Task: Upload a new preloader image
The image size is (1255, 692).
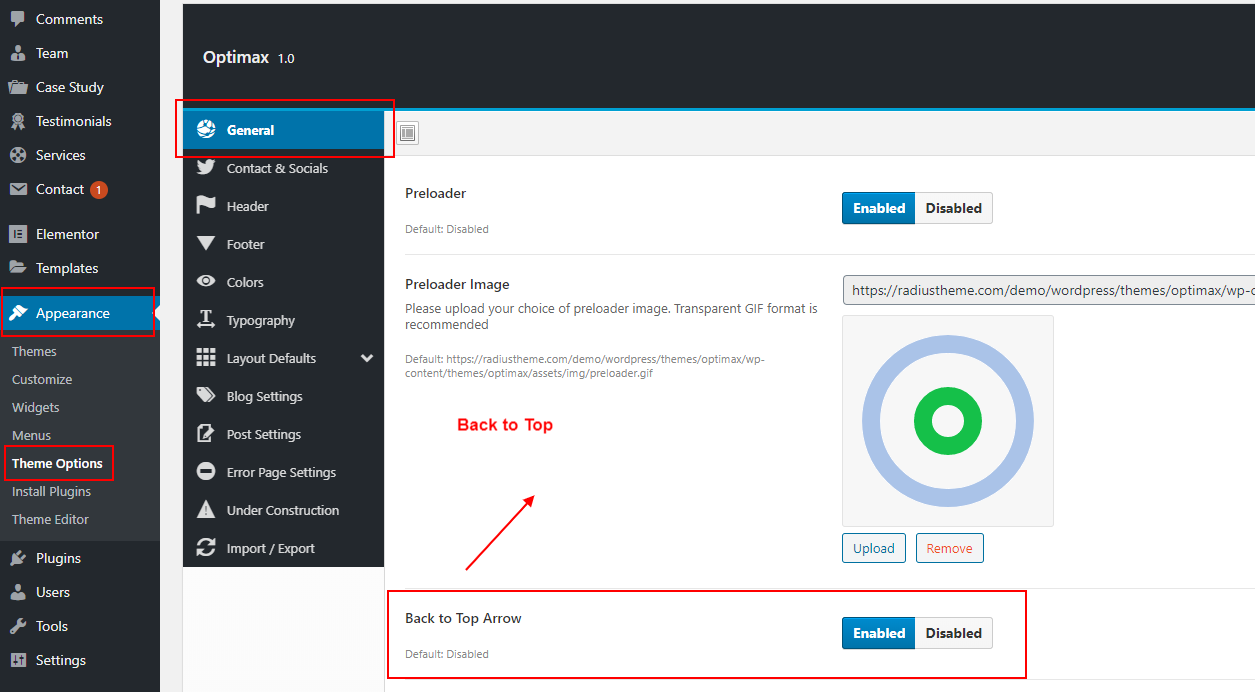Action: click(874, 548)
